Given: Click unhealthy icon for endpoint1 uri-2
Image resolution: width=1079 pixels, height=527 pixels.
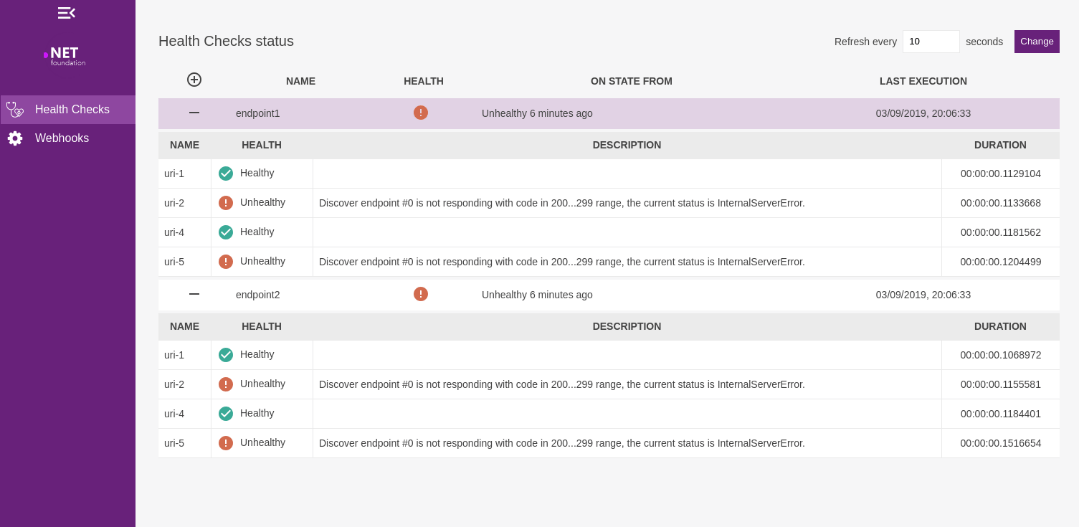Looking at the screenshot, I should [226, 203].
